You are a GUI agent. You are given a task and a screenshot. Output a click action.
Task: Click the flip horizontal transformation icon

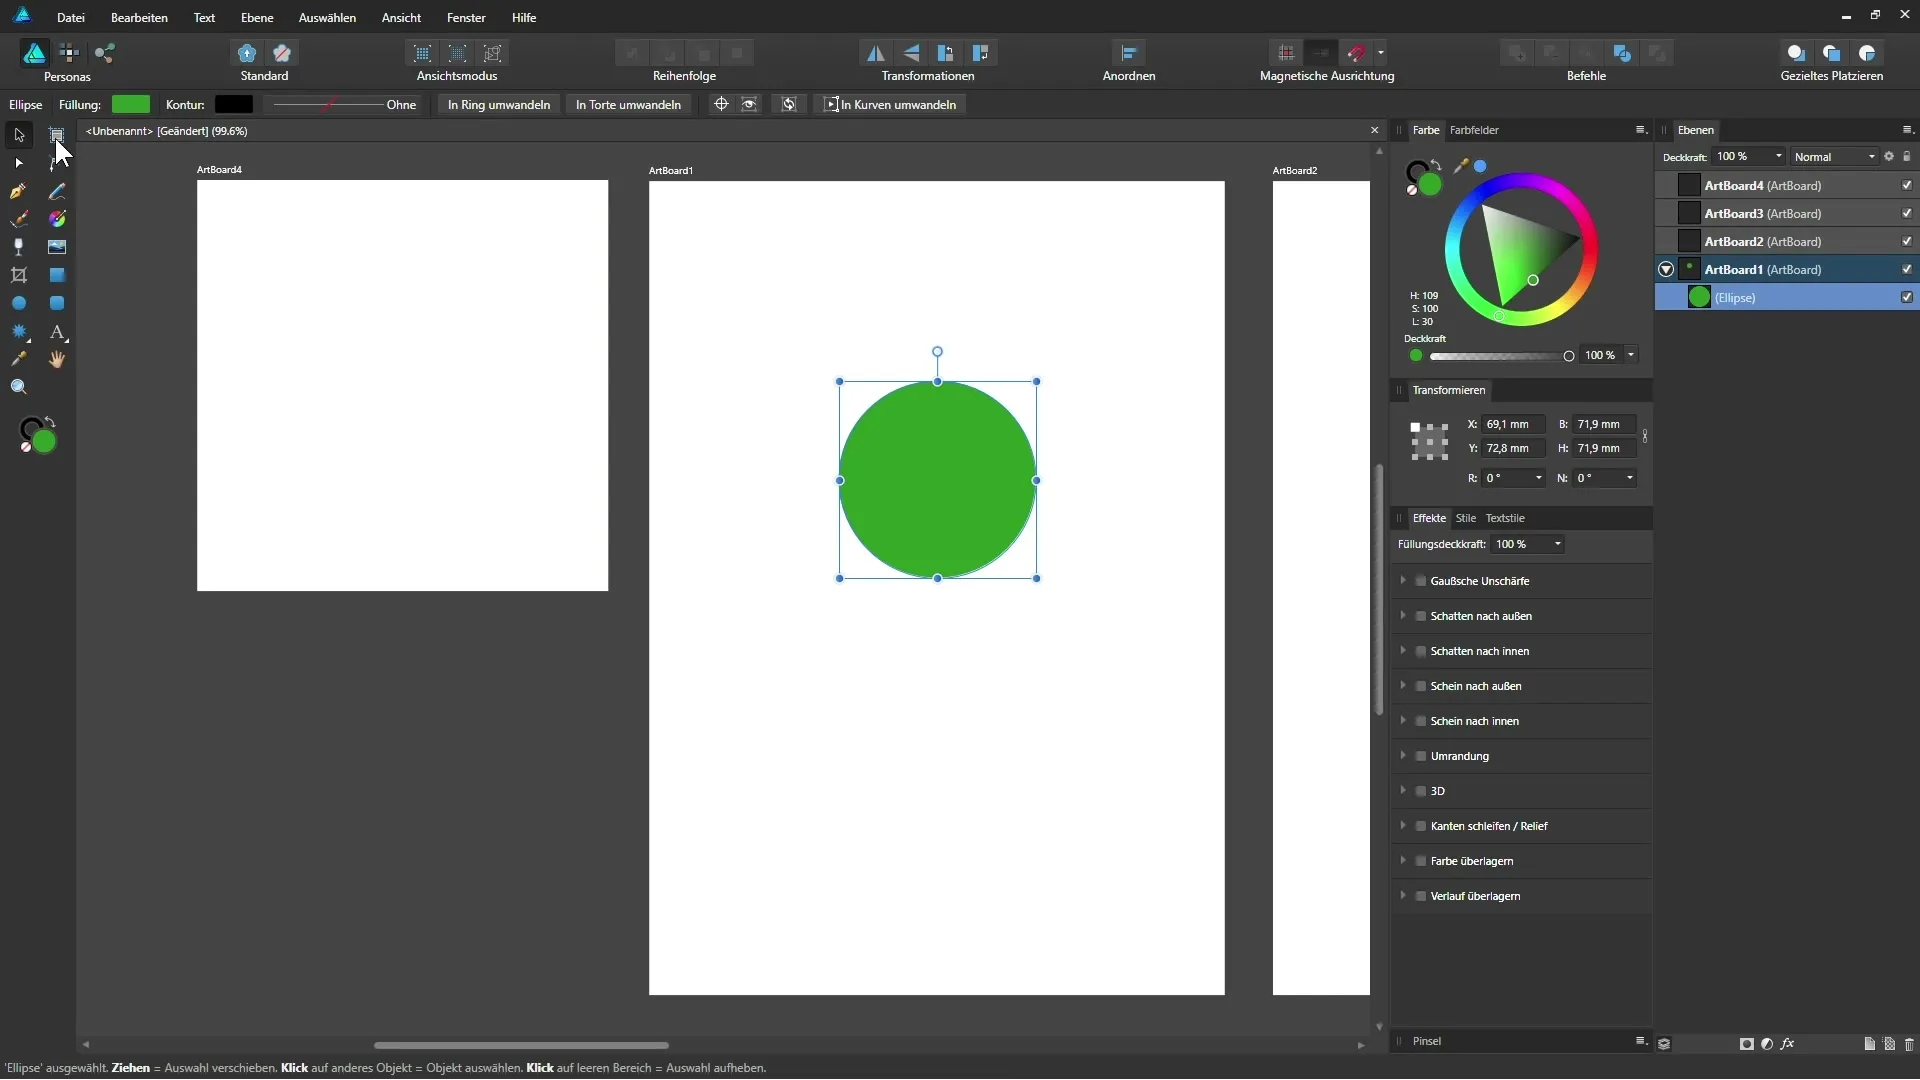[x=875, y=53]
